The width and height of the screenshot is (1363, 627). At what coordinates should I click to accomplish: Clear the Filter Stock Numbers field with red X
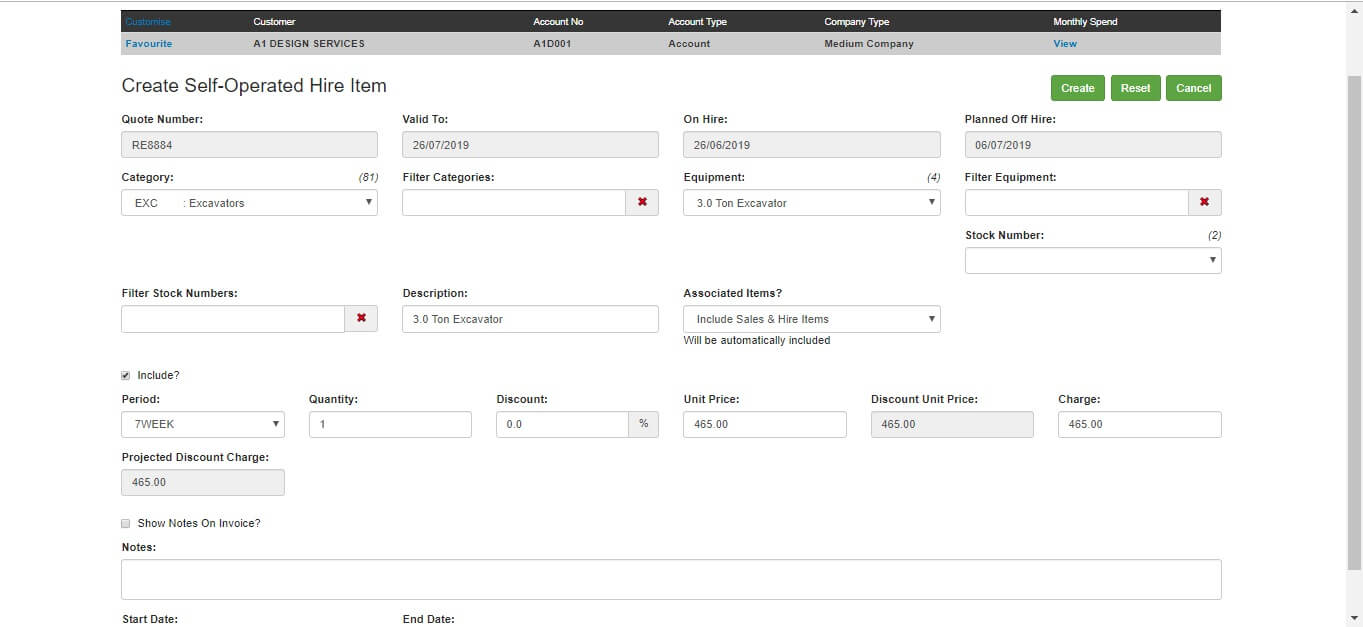pyautogui.click(x=361, y=319)
